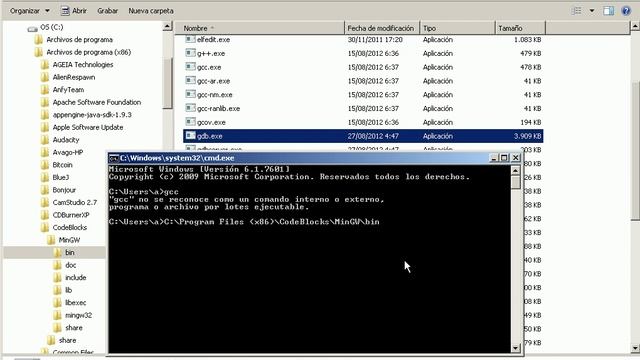The height and width of the screenshot is (360, 640).
Task: Click the CDBurnerXP folder icon
Action: (x=45, y=215)
